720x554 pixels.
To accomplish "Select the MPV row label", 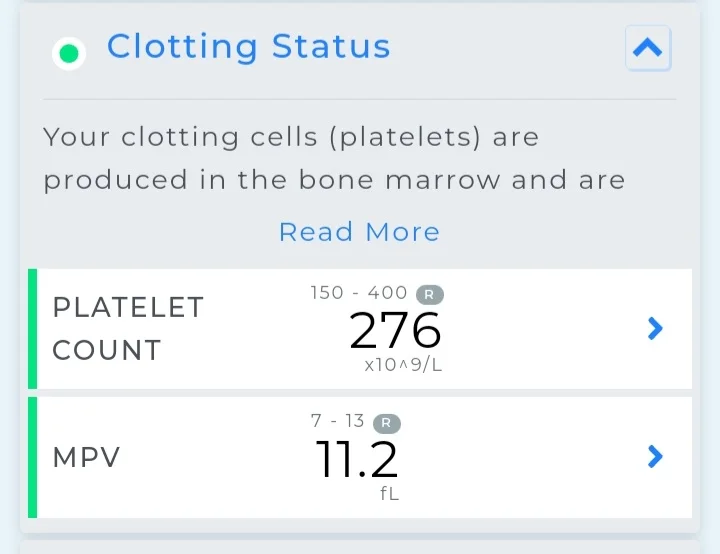I will 86,458.
